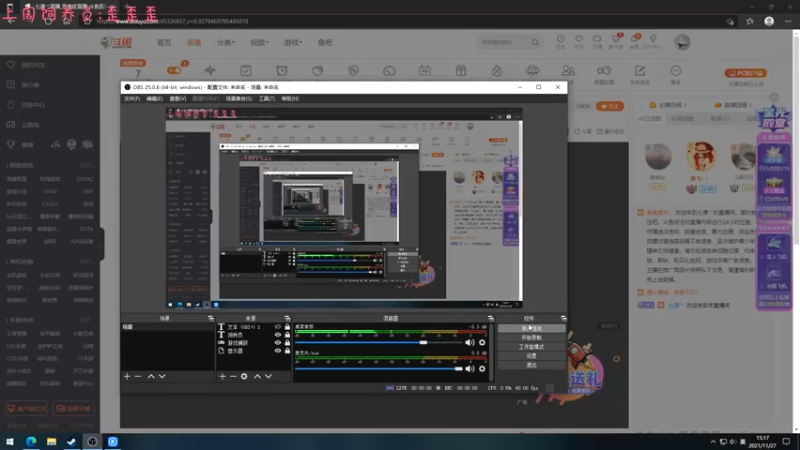This screenshot has width=800, height=450.
Task: Open the heart 关注 icon in Douyu header
Action: (579, 40)
